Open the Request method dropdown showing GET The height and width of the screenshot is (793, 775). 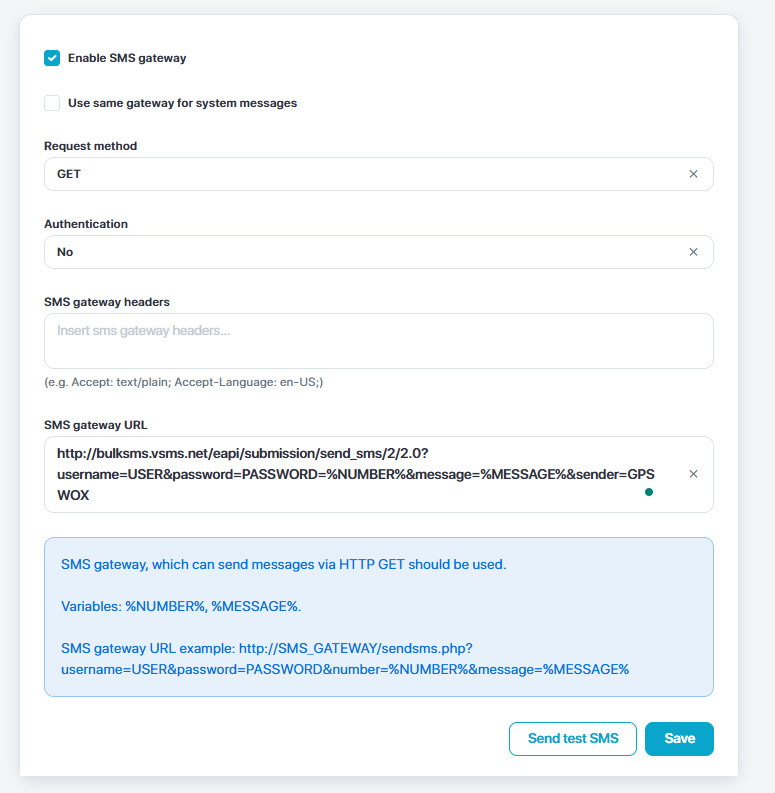(360, 174)
